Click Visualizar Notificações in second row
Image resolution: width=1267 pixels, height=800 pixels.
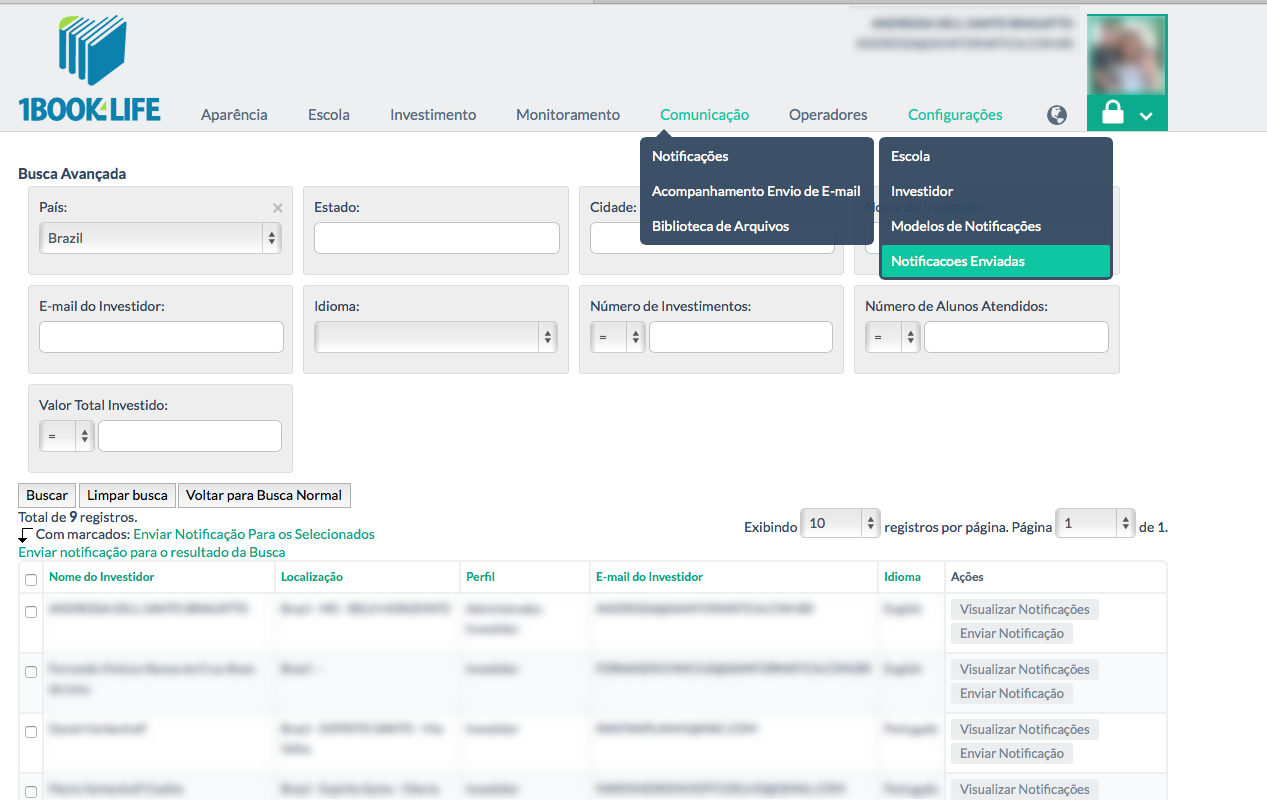click(1025, 669)
